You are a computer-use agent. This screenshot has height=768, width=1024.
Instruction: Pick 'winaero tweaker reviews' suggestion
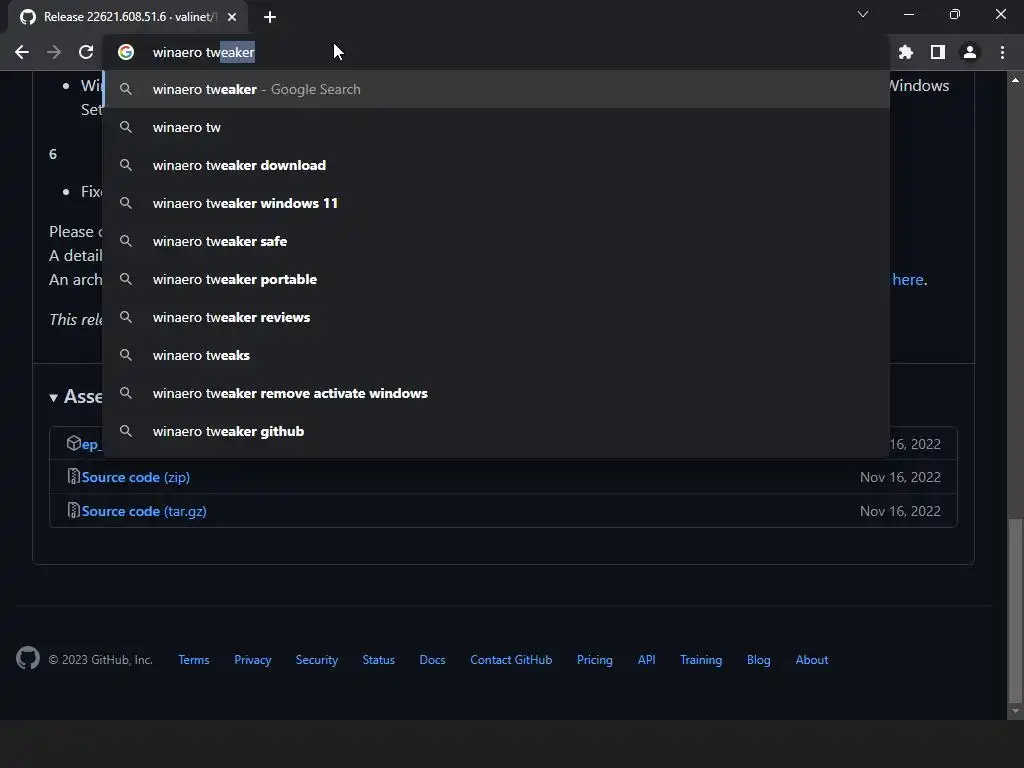click(496, 317)
